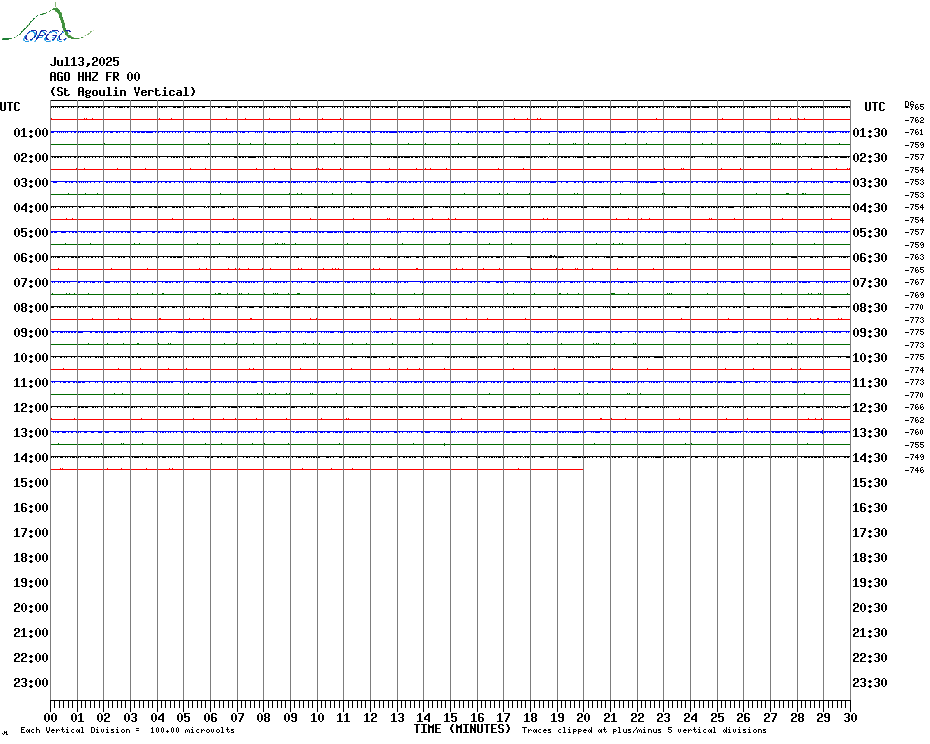Click the 16:30 half-hour label
930x744 pixels.
click(x=870, y=507)
